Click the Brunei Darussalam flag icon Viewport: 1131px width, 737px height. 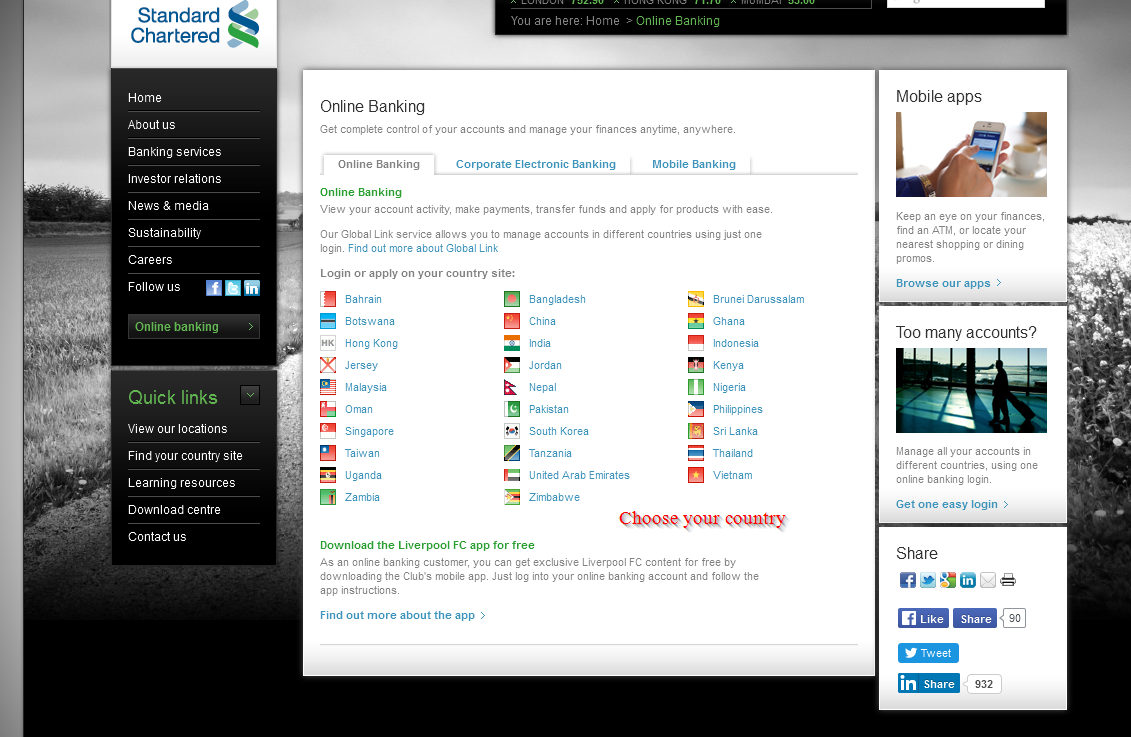pyautogui.click(x=696, y=299)
